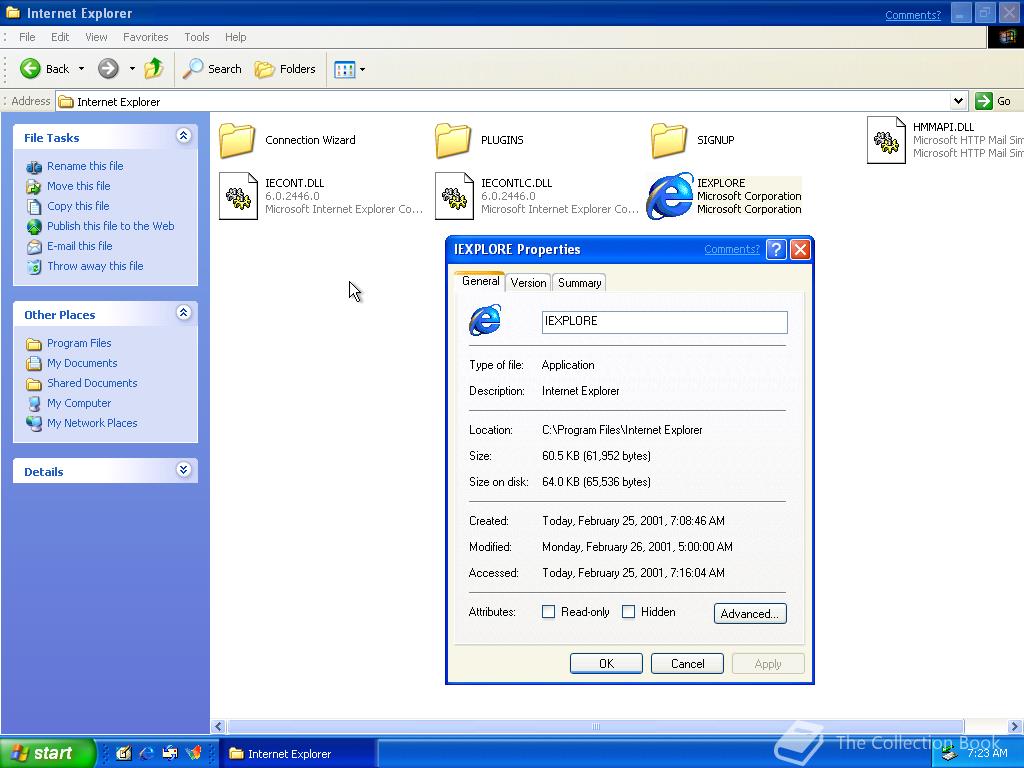
Task: Click E-mail this file
Action: point(80,246)
